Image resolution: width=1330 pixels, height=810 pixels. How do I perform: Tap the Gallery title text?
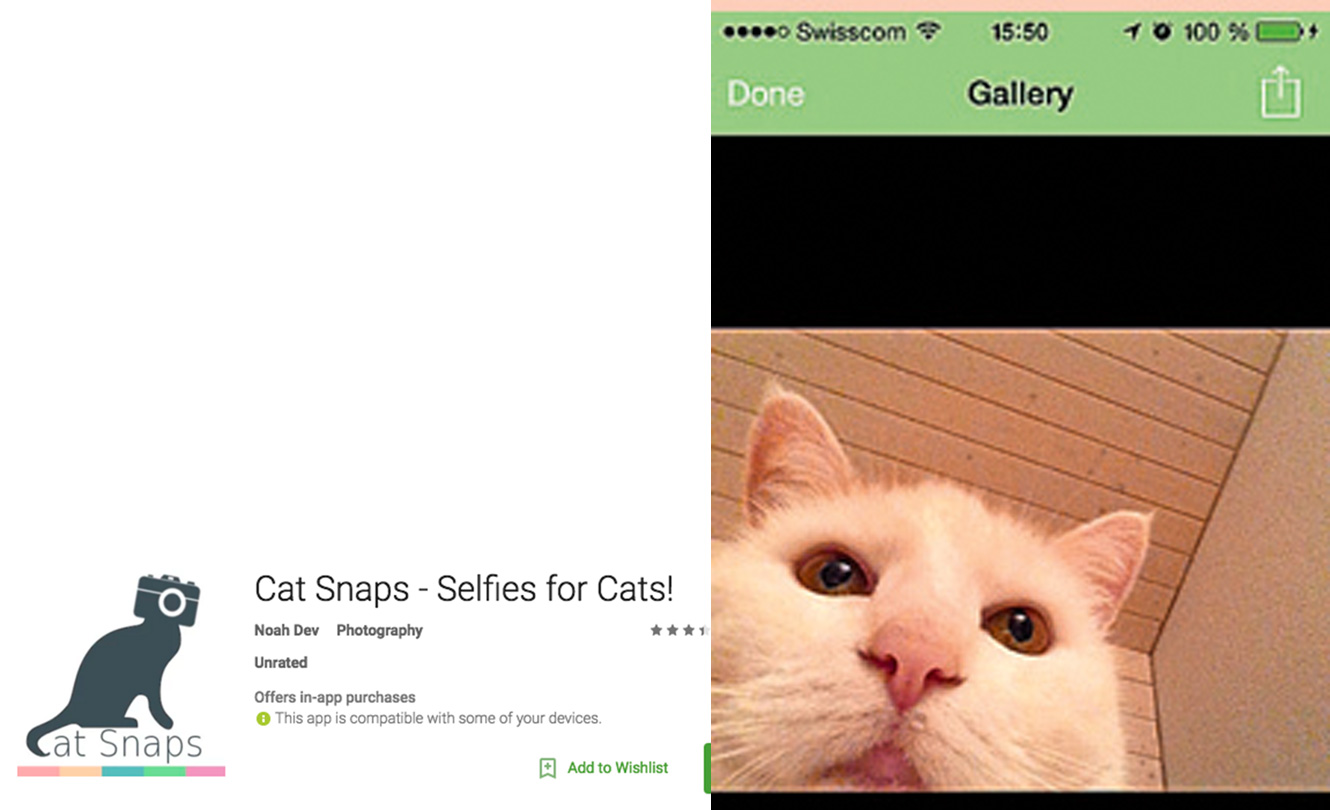(x=1020, y=94)
